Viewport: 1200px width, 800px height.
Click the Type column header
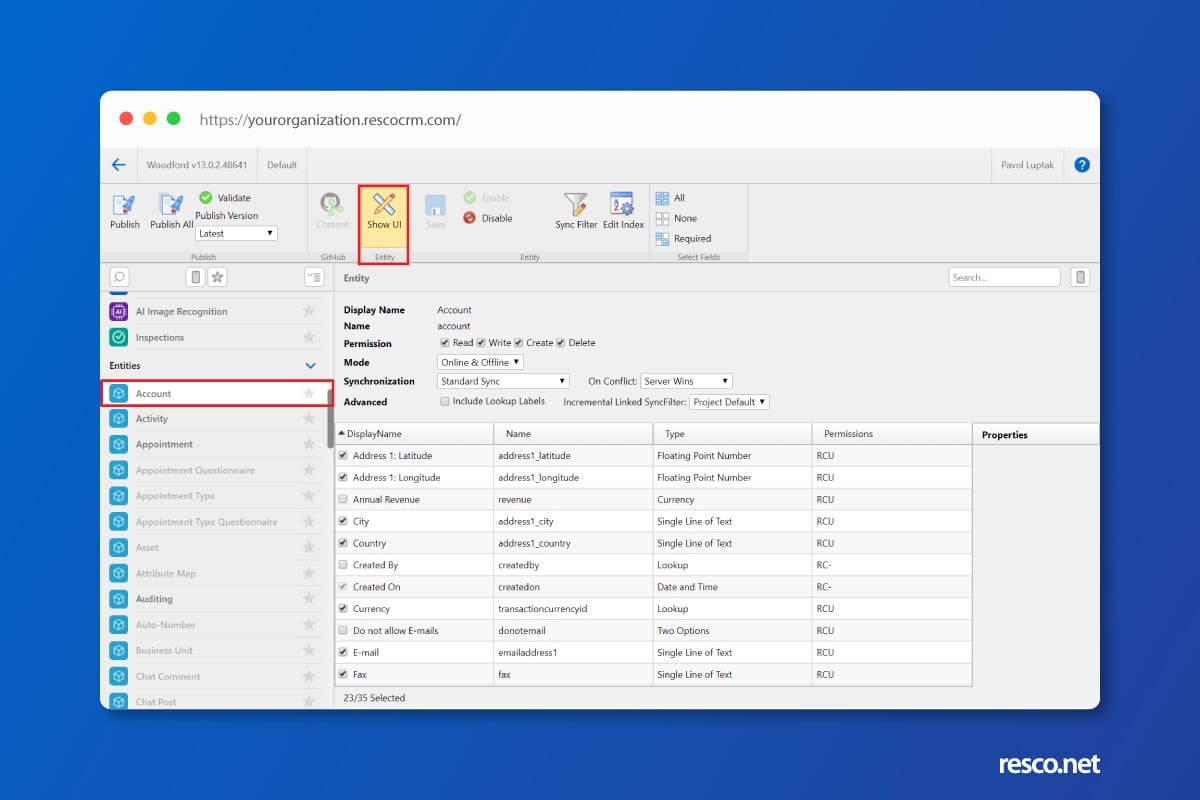[732, 434]
